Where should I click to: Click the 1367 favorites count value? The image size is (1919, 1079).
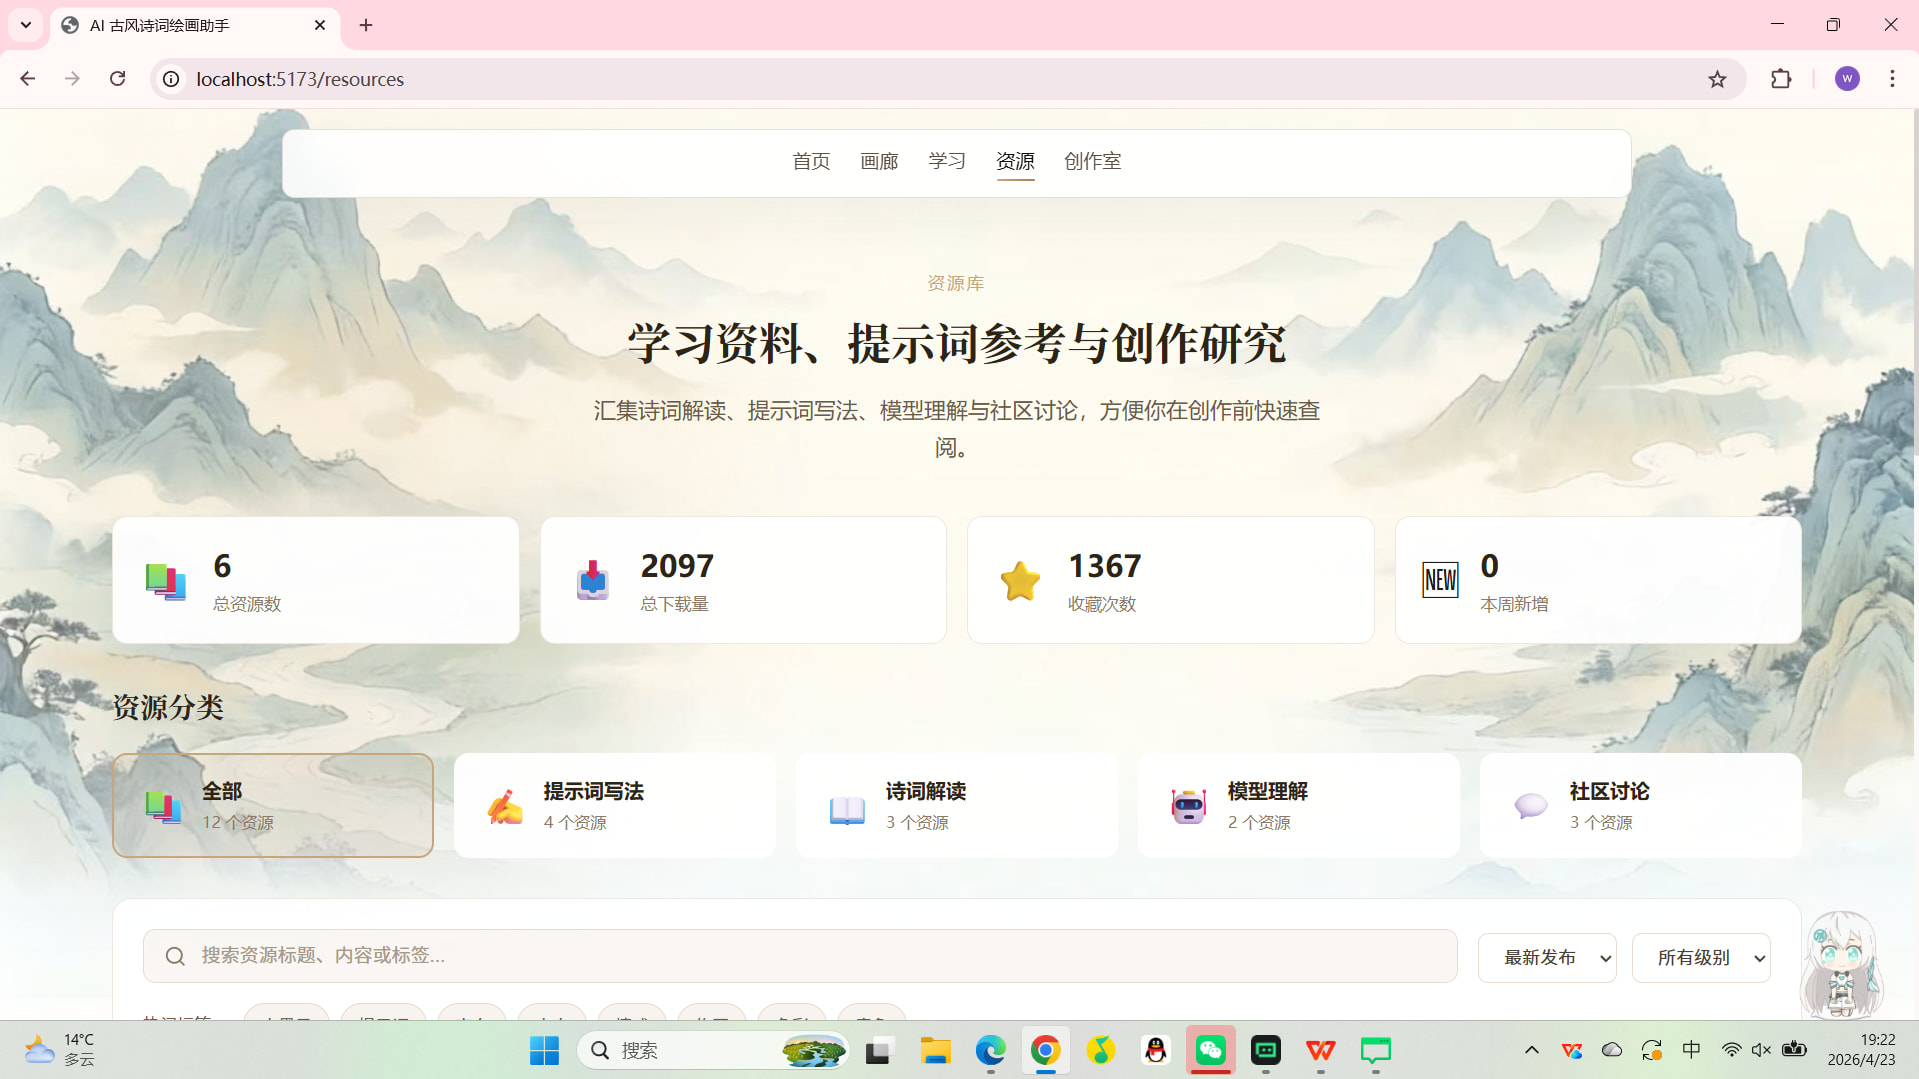pos(1104,566)
